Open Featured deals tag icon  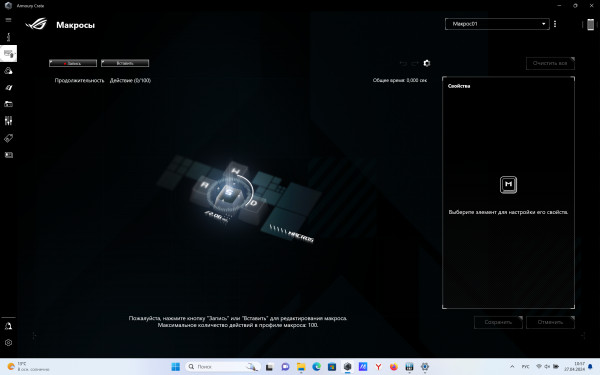coord(8,138)
